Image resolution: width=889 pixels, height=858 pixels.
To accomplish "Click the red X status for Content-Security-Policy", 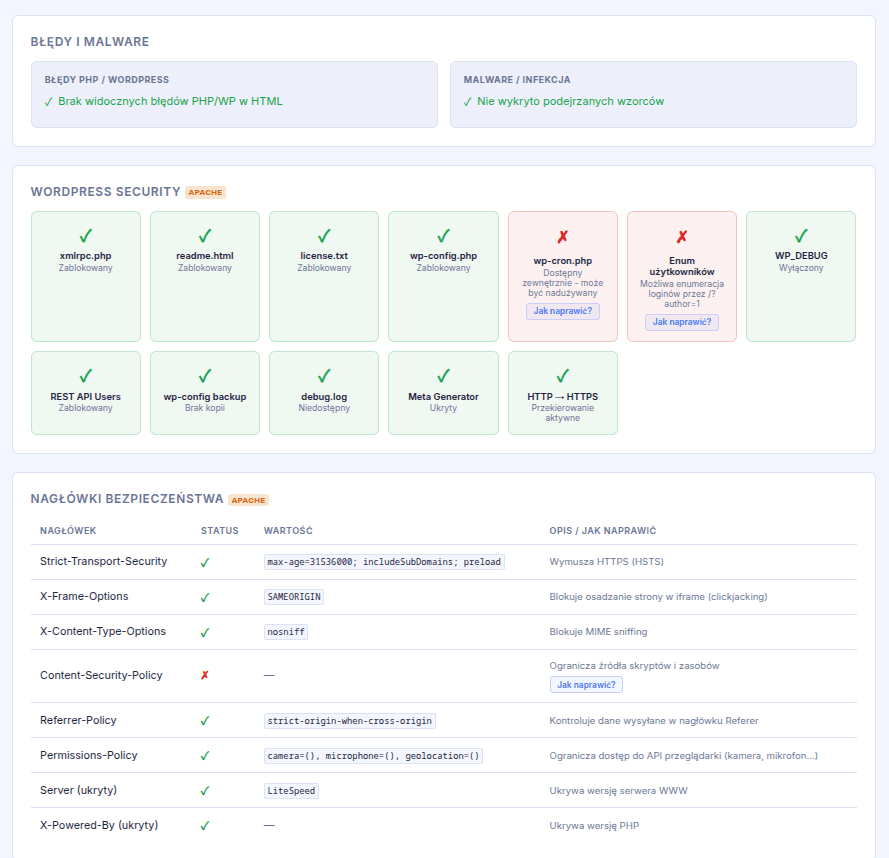I will pos(205,675).
